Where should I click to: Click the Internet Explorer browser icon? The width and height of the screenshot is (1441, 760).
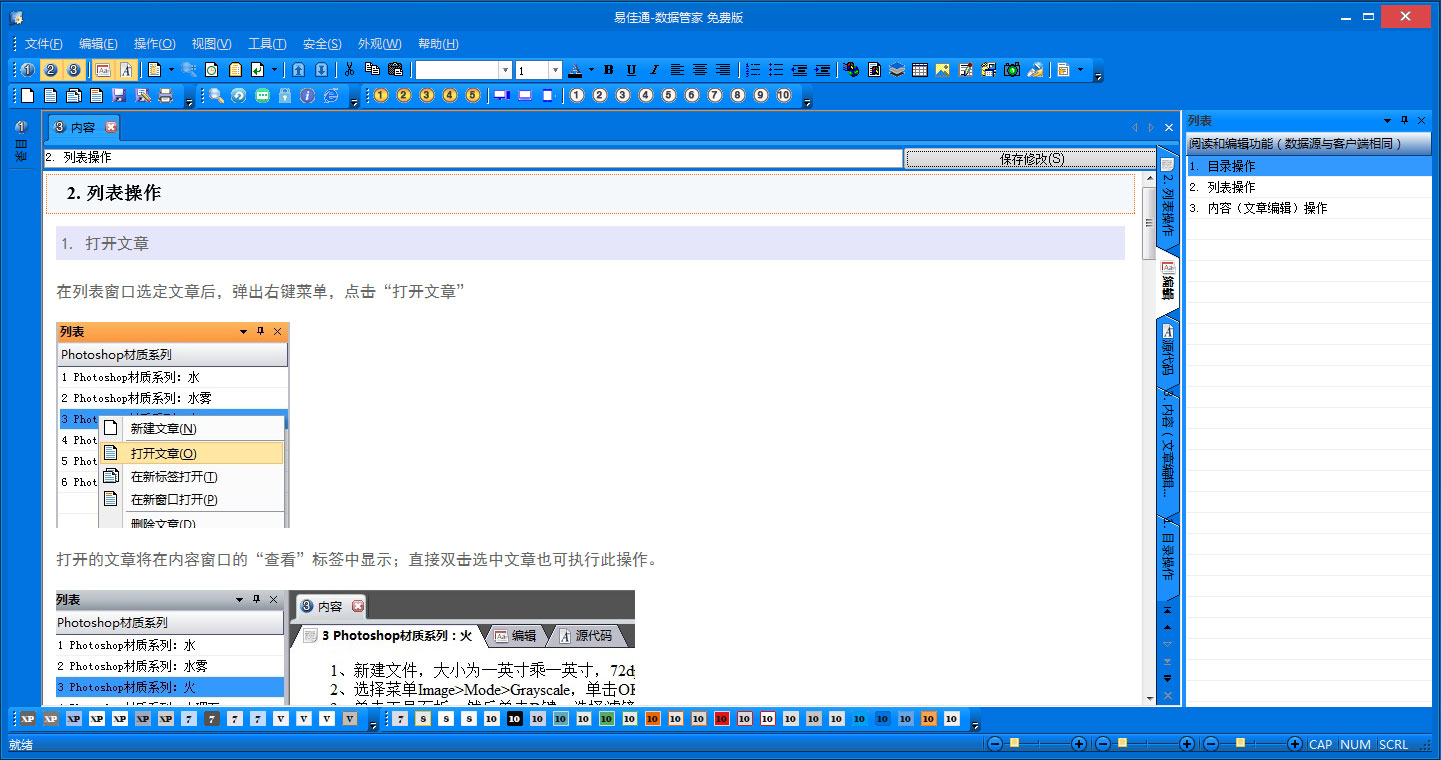tap(331, 96)
